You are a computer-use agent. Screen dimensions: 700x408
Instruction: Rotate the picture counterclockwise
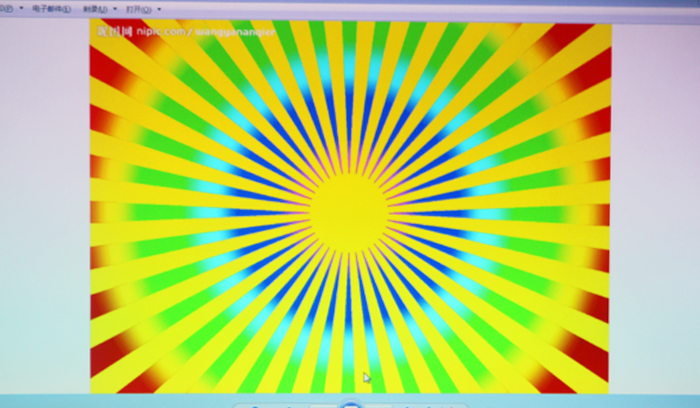(x=410, y=406)
